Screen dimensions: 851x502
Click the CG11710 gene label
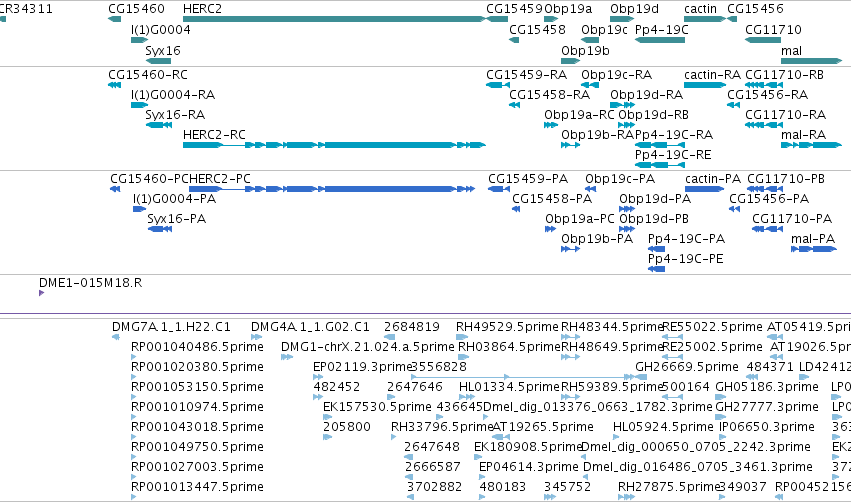[x=773, y=30]
